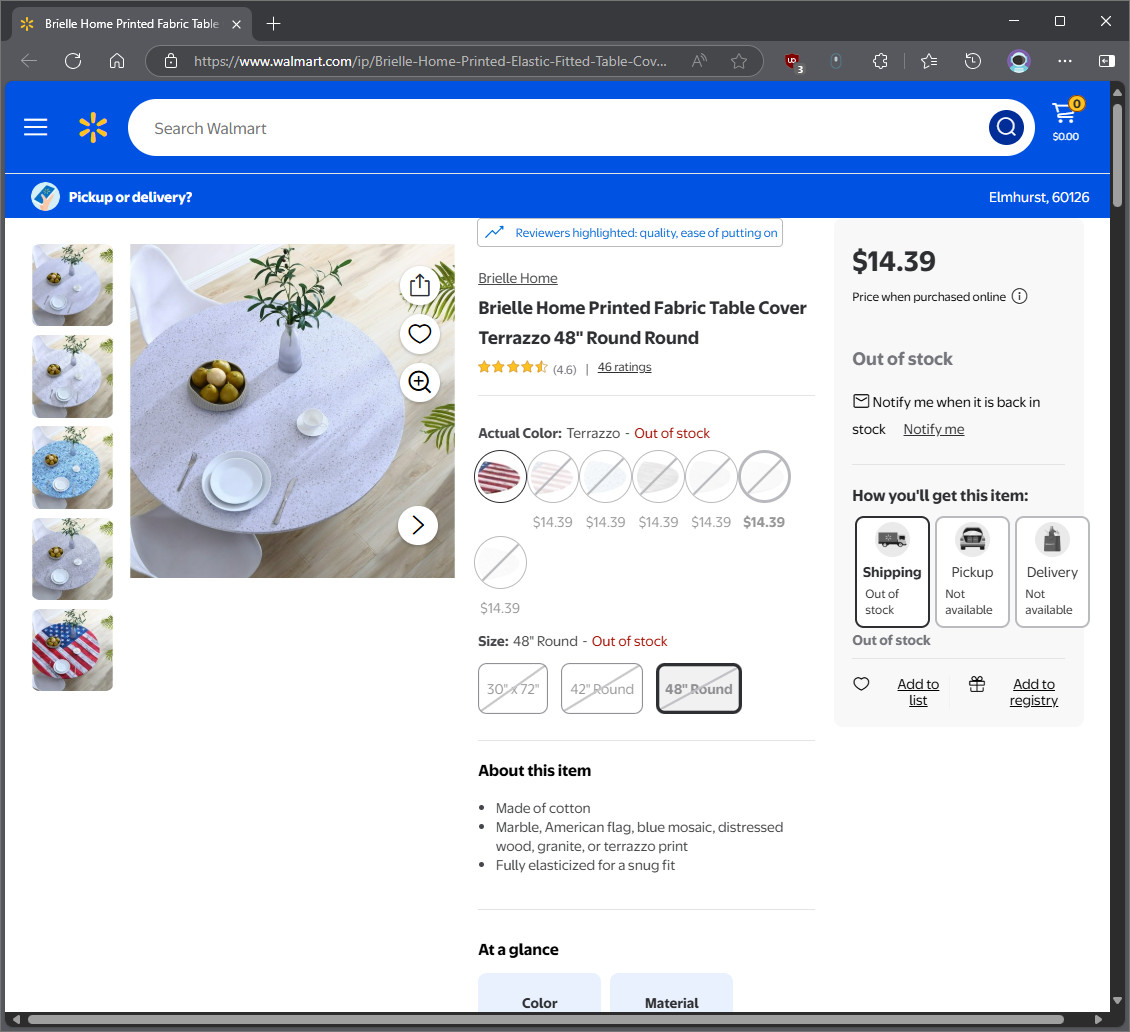Click the heart favorite icon on image

point(419,334)
